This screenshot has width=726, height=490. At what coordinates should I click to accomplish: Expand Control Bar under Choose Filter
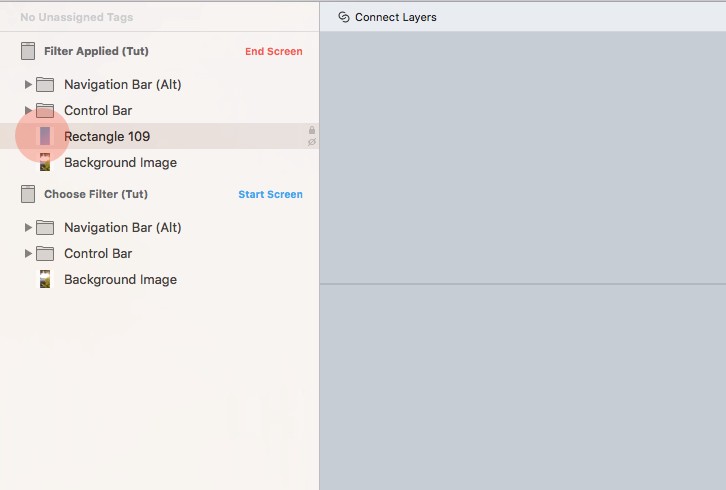point(28,254)
